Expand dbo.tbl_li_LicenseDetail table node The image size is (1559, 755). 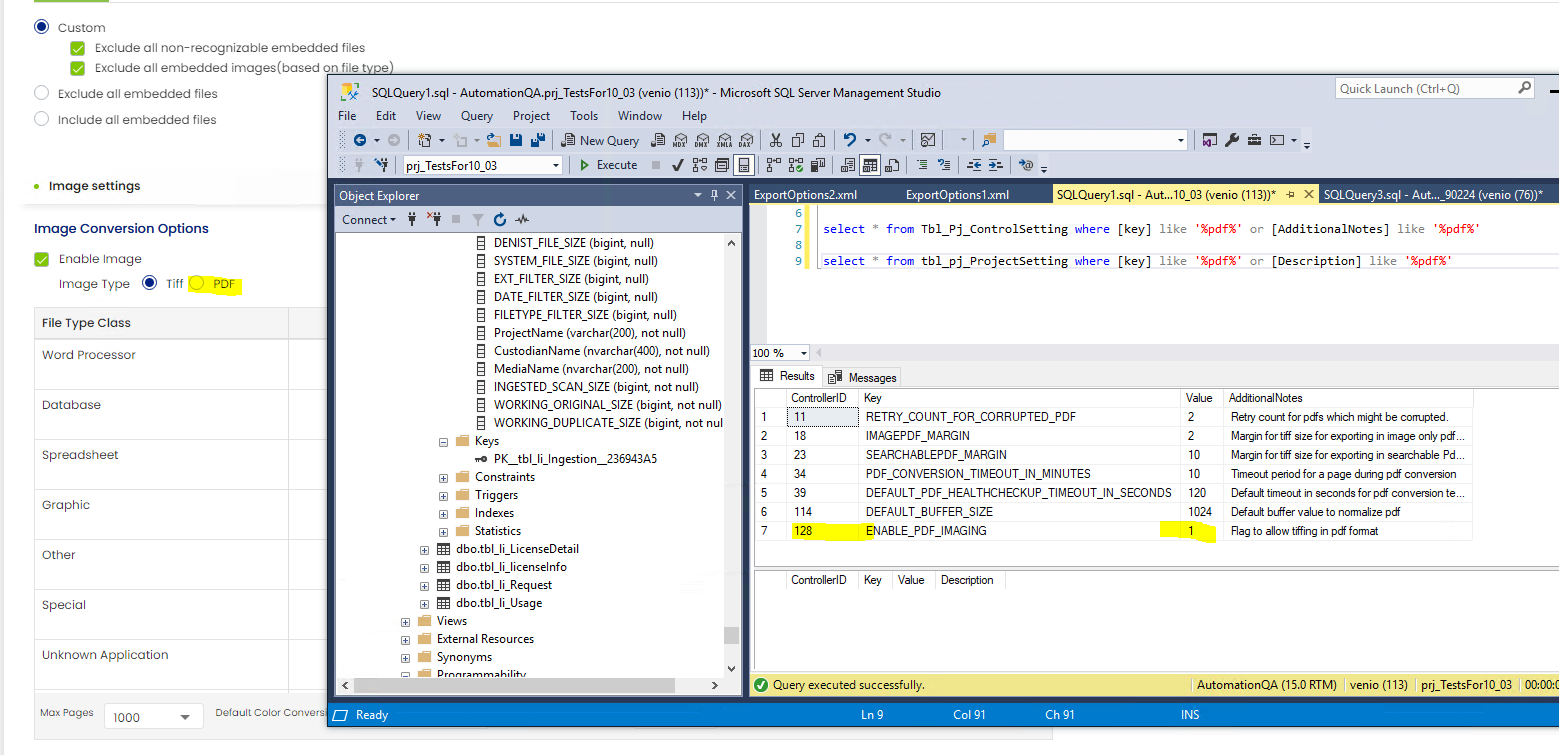point(424,549)
